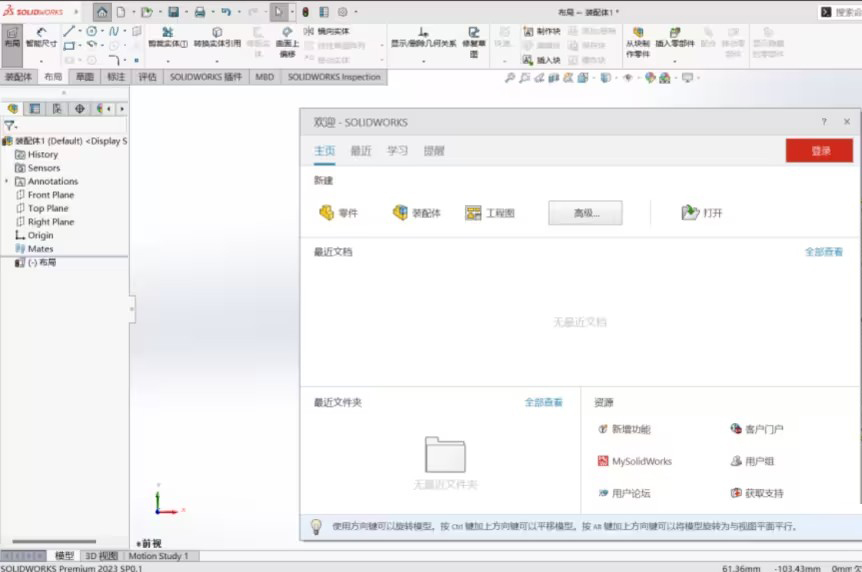Undo the last action
Image resolution: width=862 pixels, height=572 pixels.
click(226, 12)
